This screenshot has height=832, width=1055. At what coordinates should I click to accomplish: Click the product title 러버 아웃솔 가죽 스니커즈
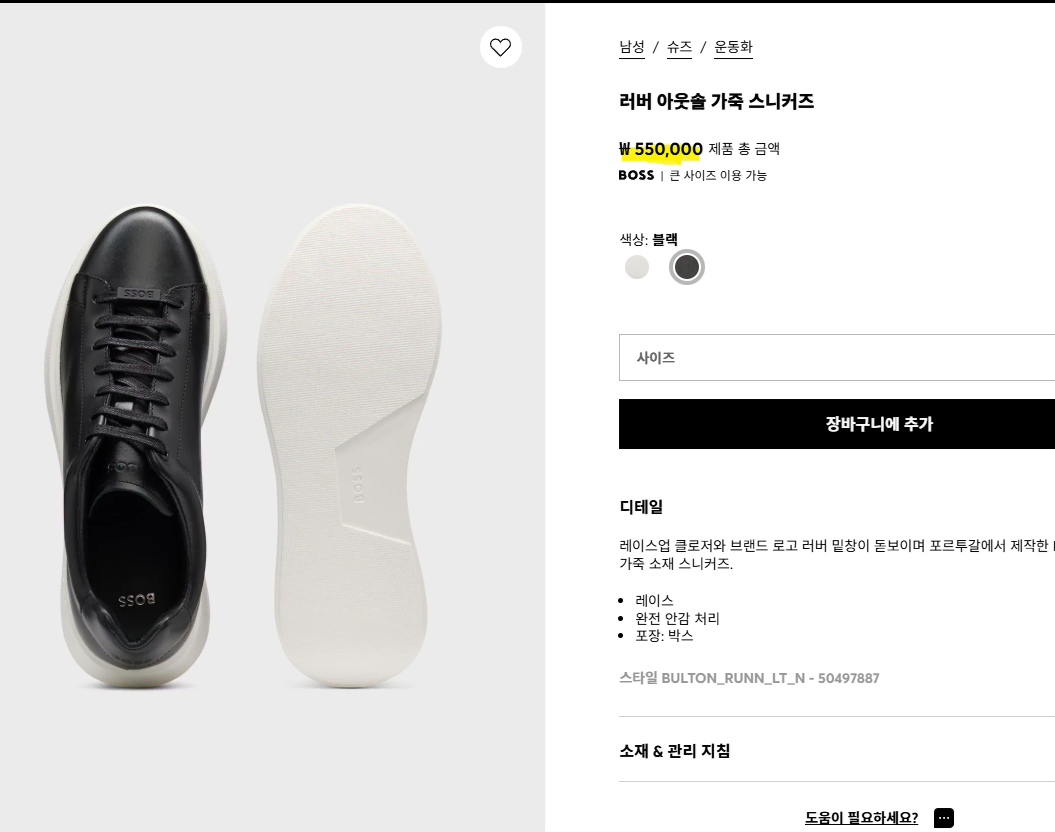(717, 102)
